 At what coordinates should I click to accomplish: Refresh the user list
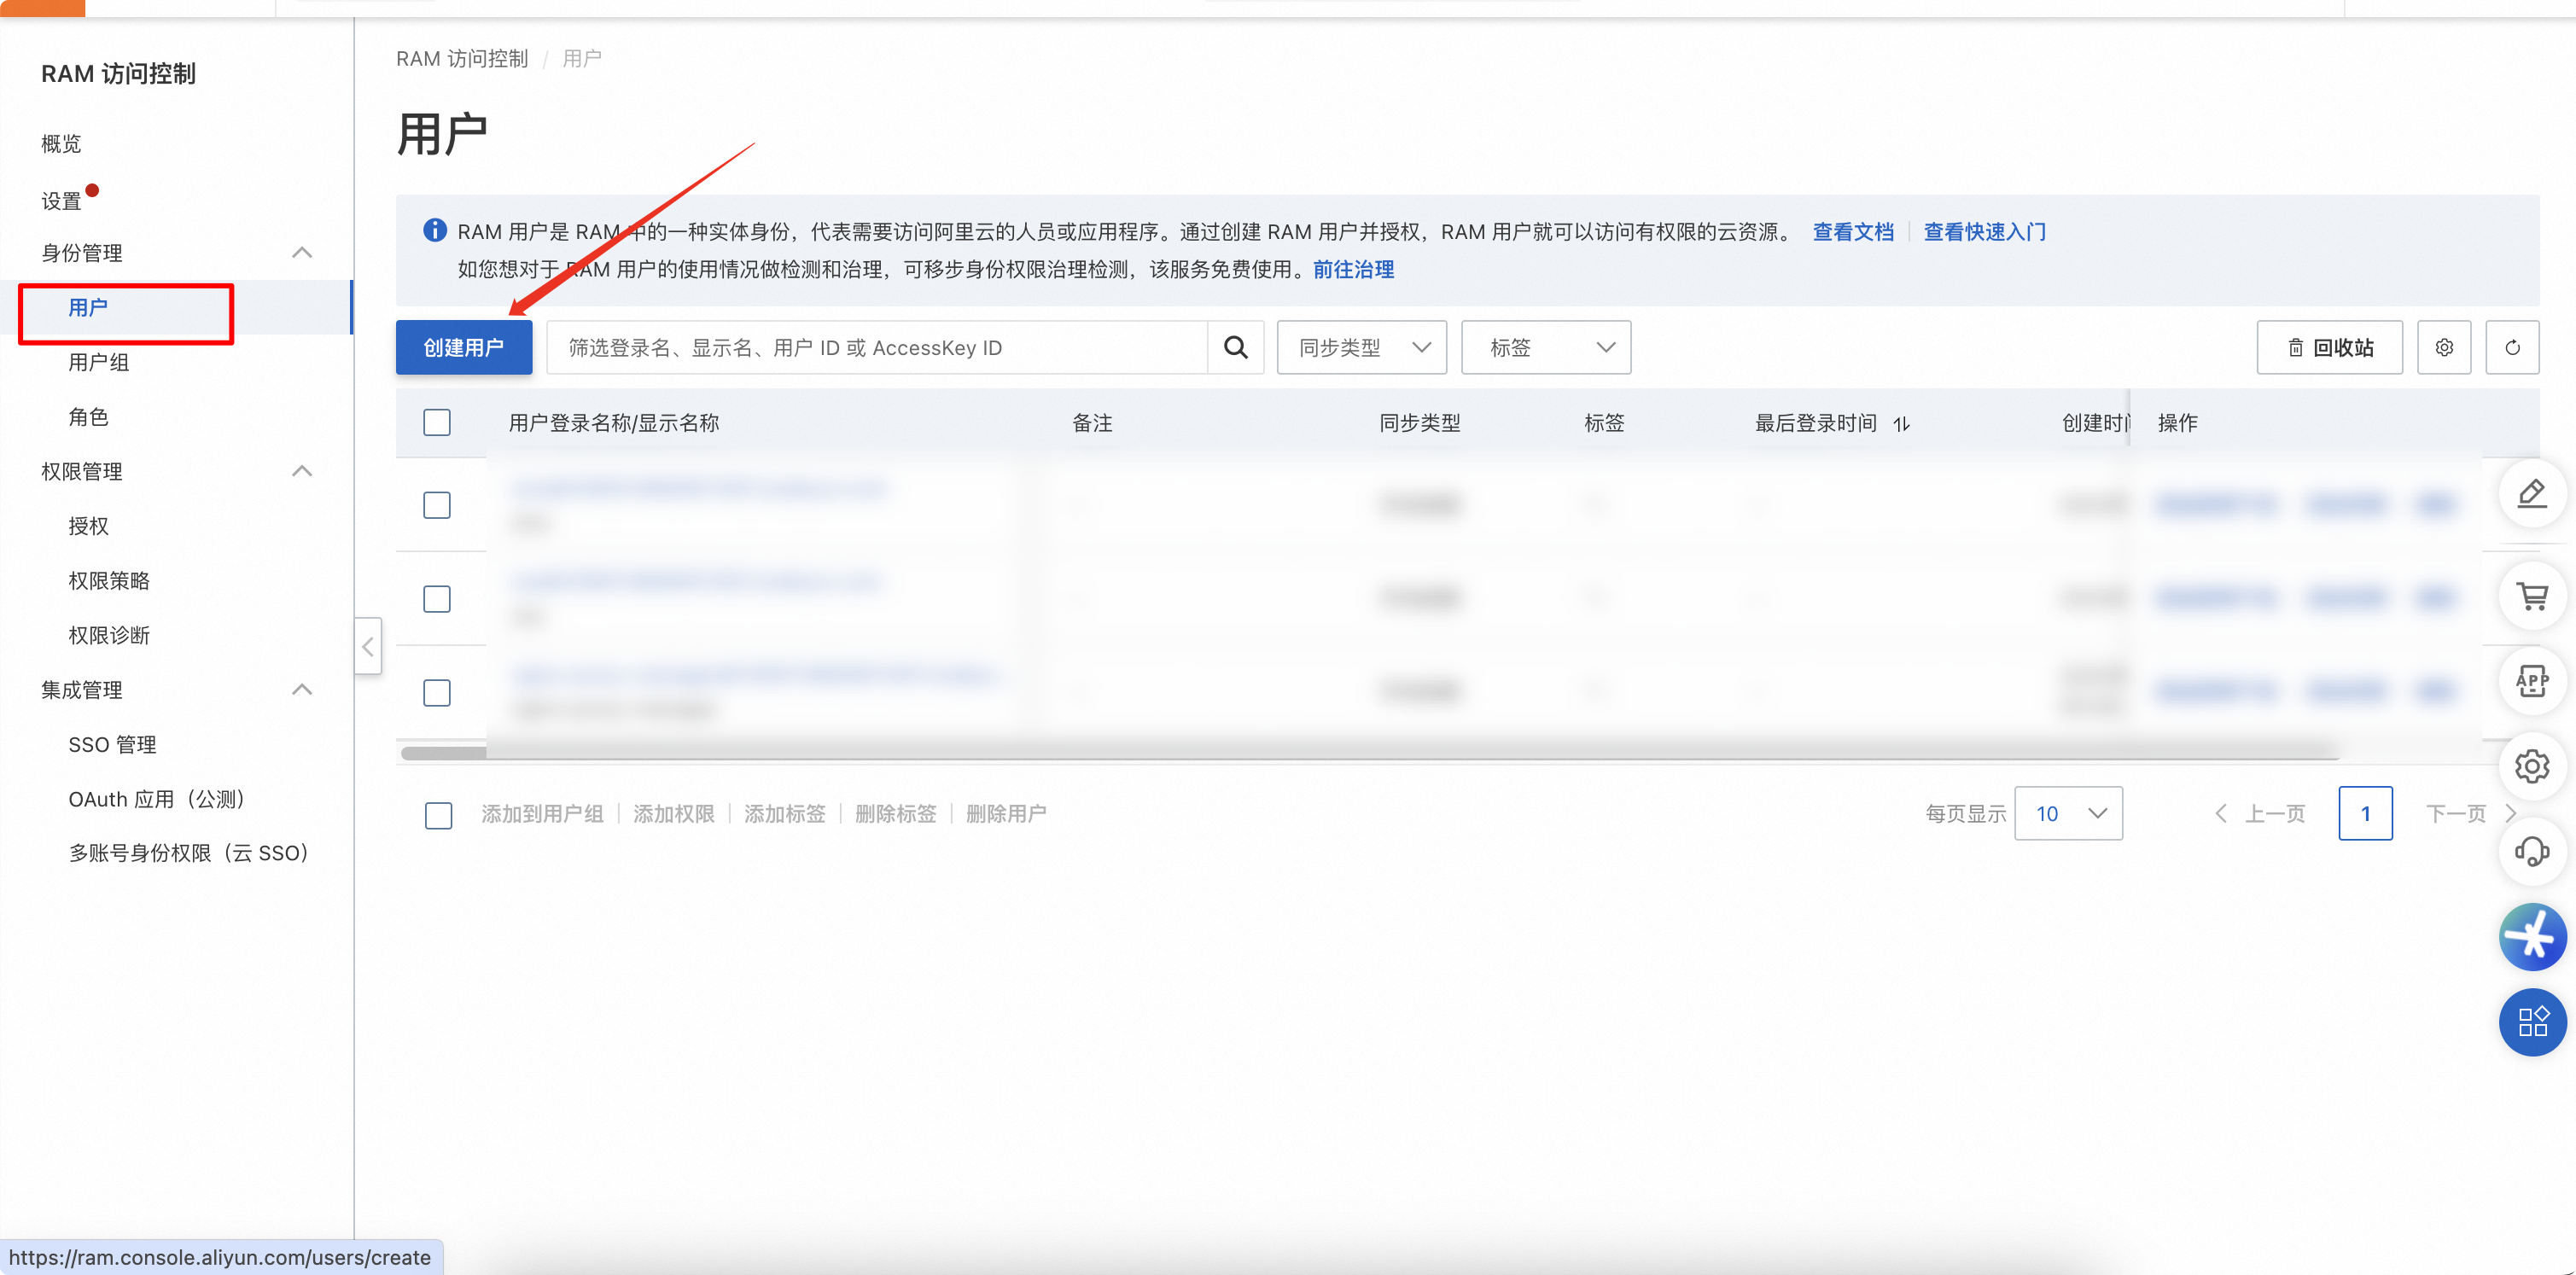(x=2512, y=347)
